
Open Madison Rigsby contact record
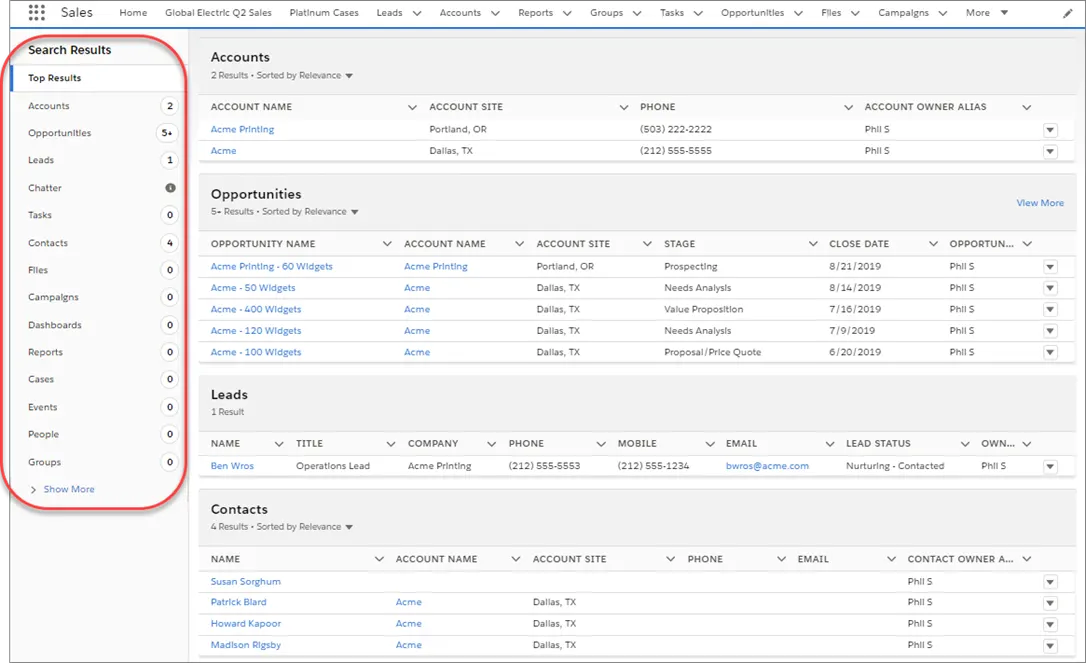[x=245, y=646]
